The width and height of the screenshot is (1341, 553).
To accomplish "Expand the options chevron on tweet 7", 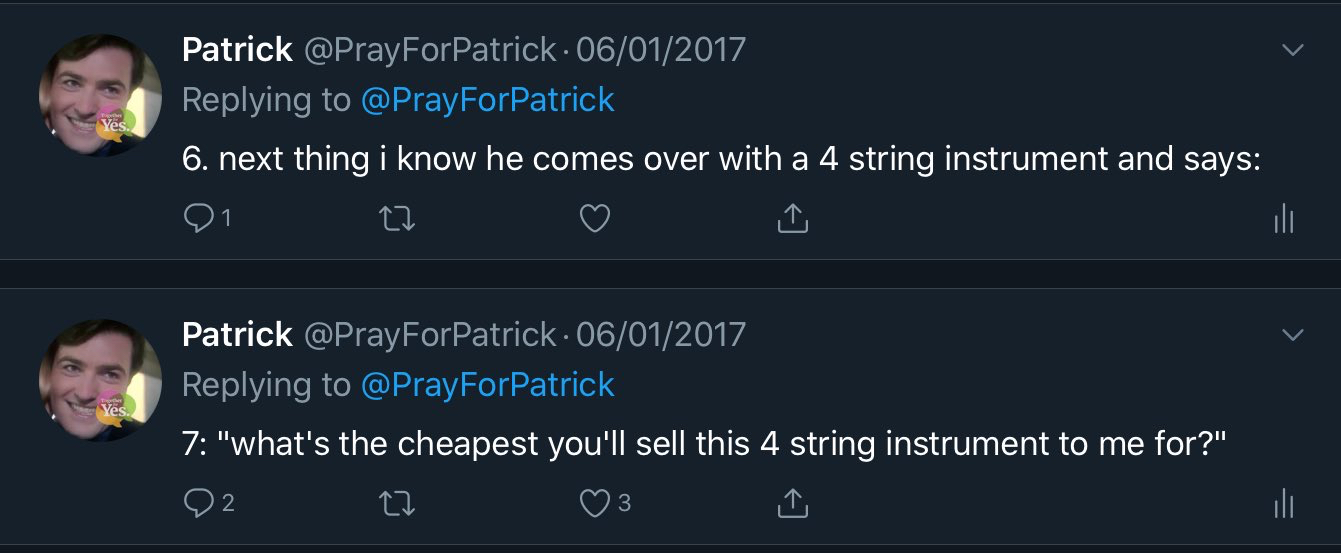I will click(1293, 335).
